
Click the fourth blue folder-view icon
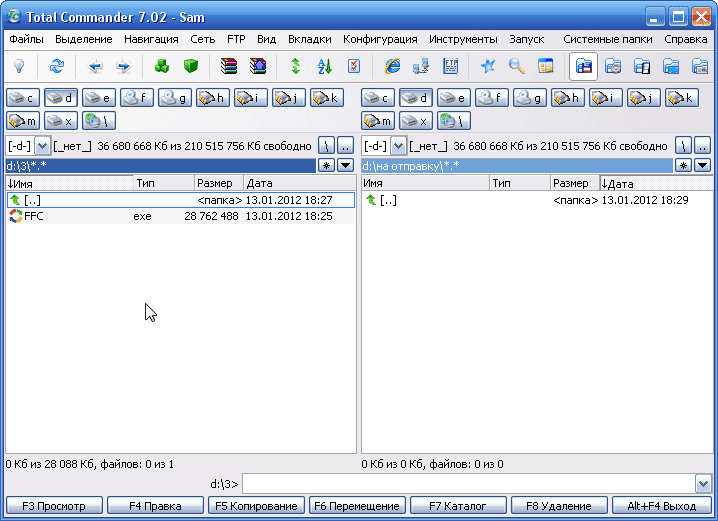pos(671,66)
